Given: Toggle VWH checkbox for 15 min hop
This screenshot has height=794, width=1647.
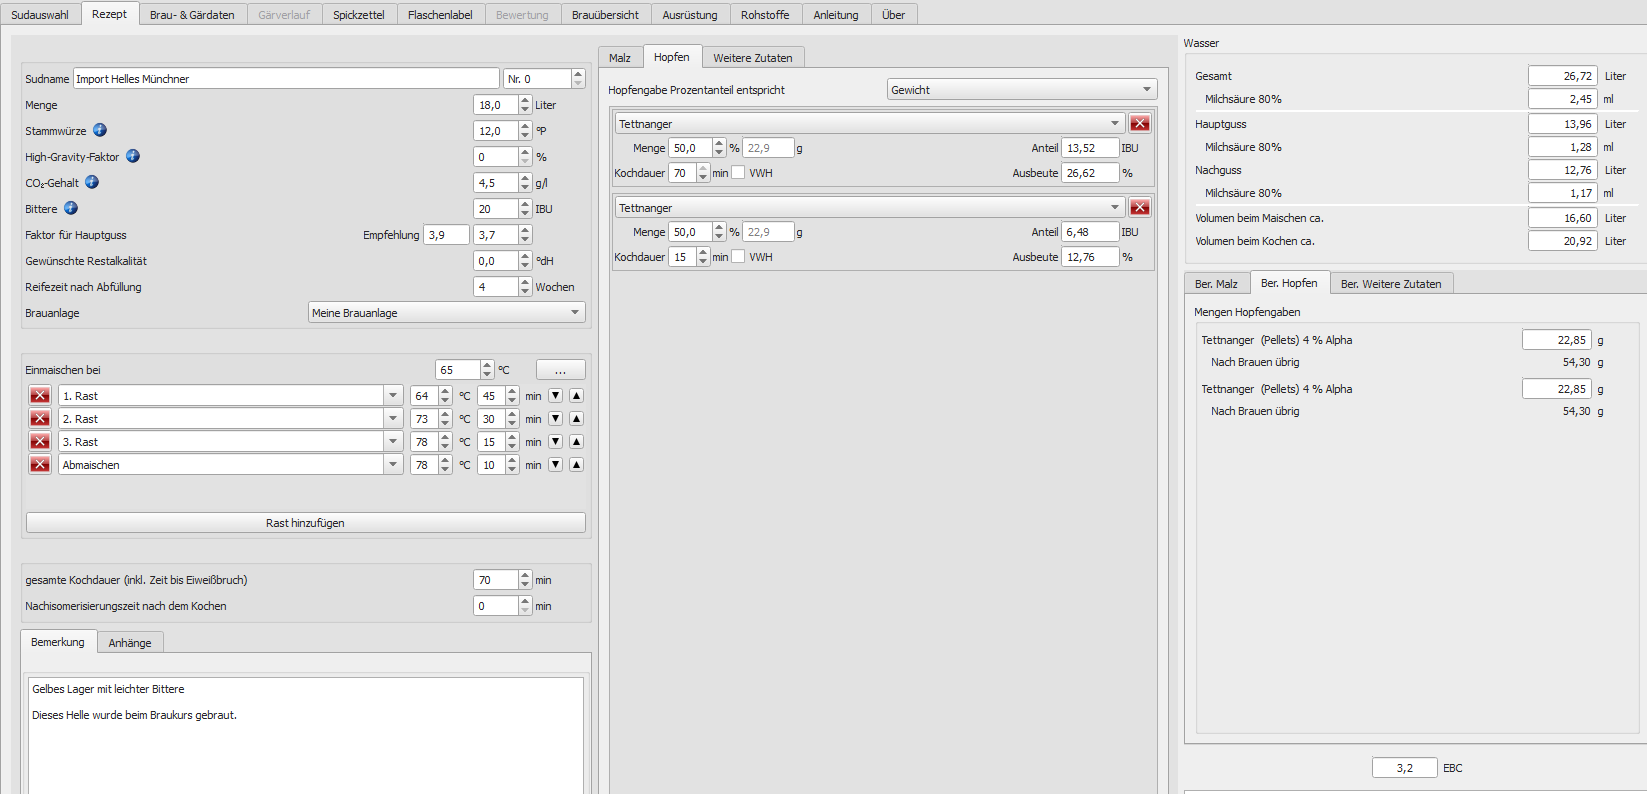Looking at the screenshot, I should [x=739, y=257].
